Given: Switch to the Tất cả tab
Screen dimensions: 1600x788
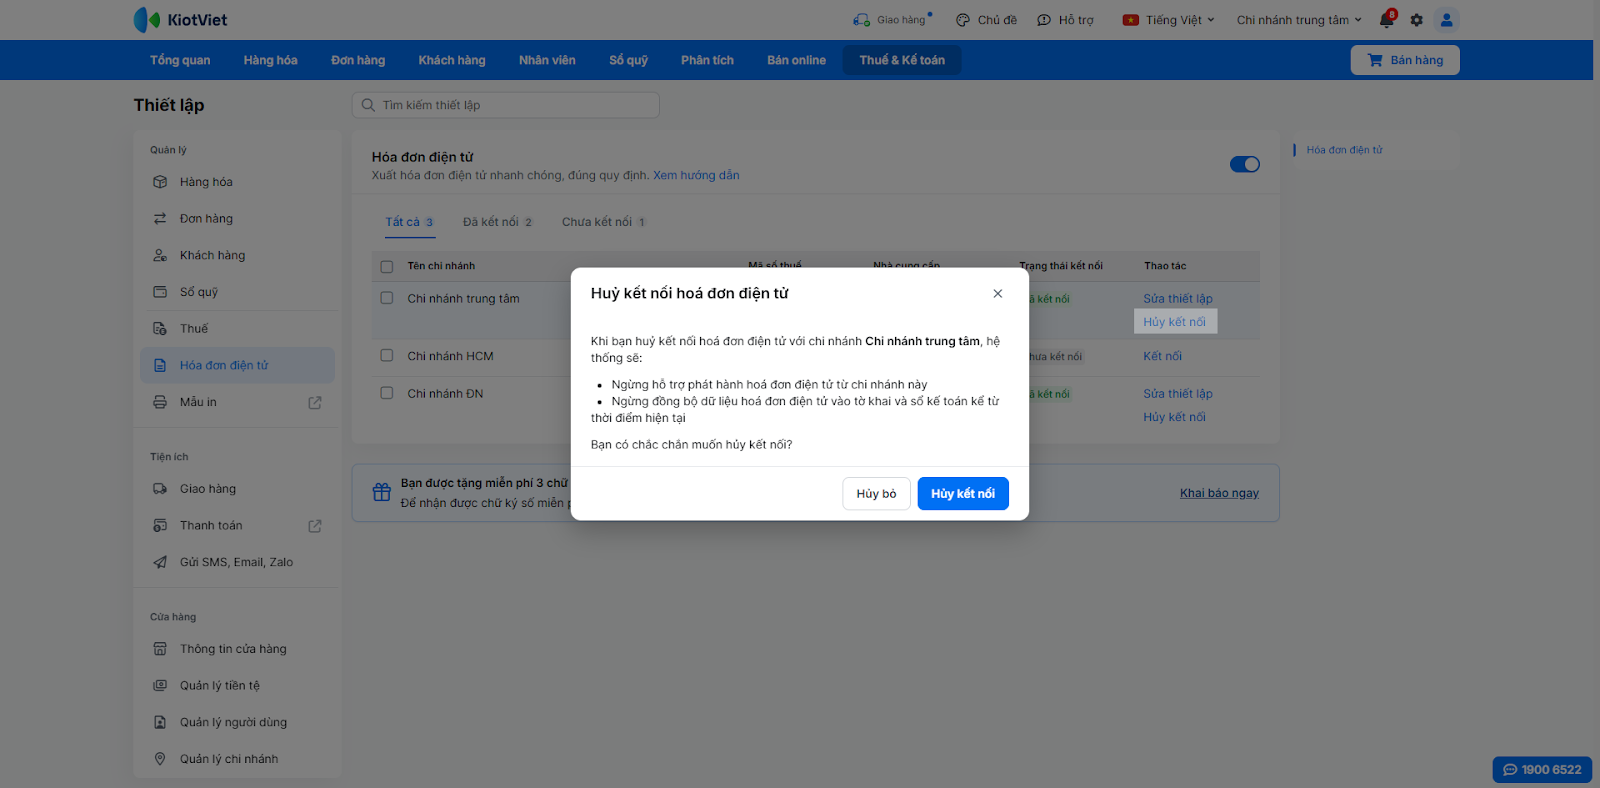Looking at the screenshot, I should pyautogui.click(x=410, y=222).
